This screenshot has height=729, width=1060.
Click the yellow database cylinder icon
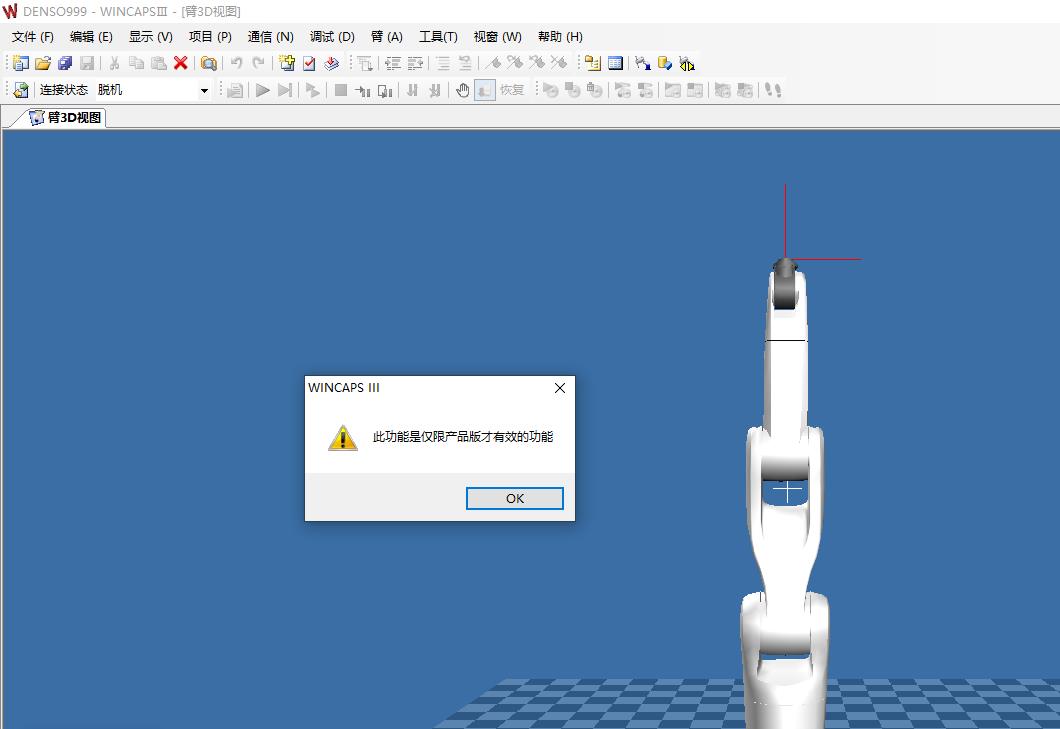point(664,63)
